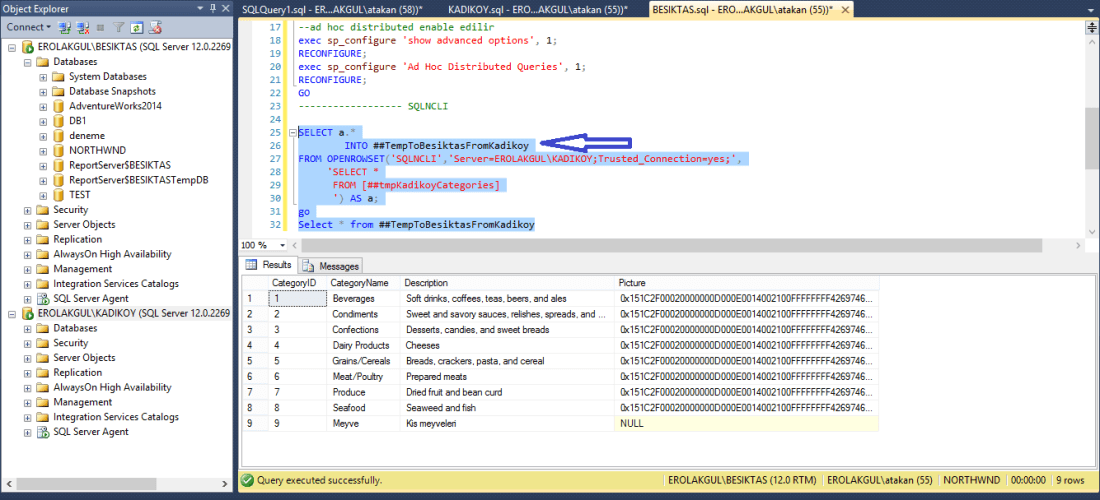1100x500 pixels.
Task: Close the BESIKTAS.sql tab
Action: (x=846, y=10)
